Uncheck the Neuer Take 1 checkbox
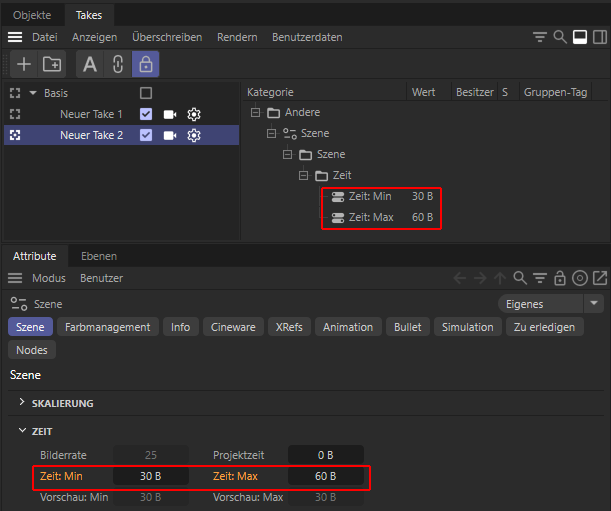The height and width of the screenshot is (511, 611). (x=146, y=114)
